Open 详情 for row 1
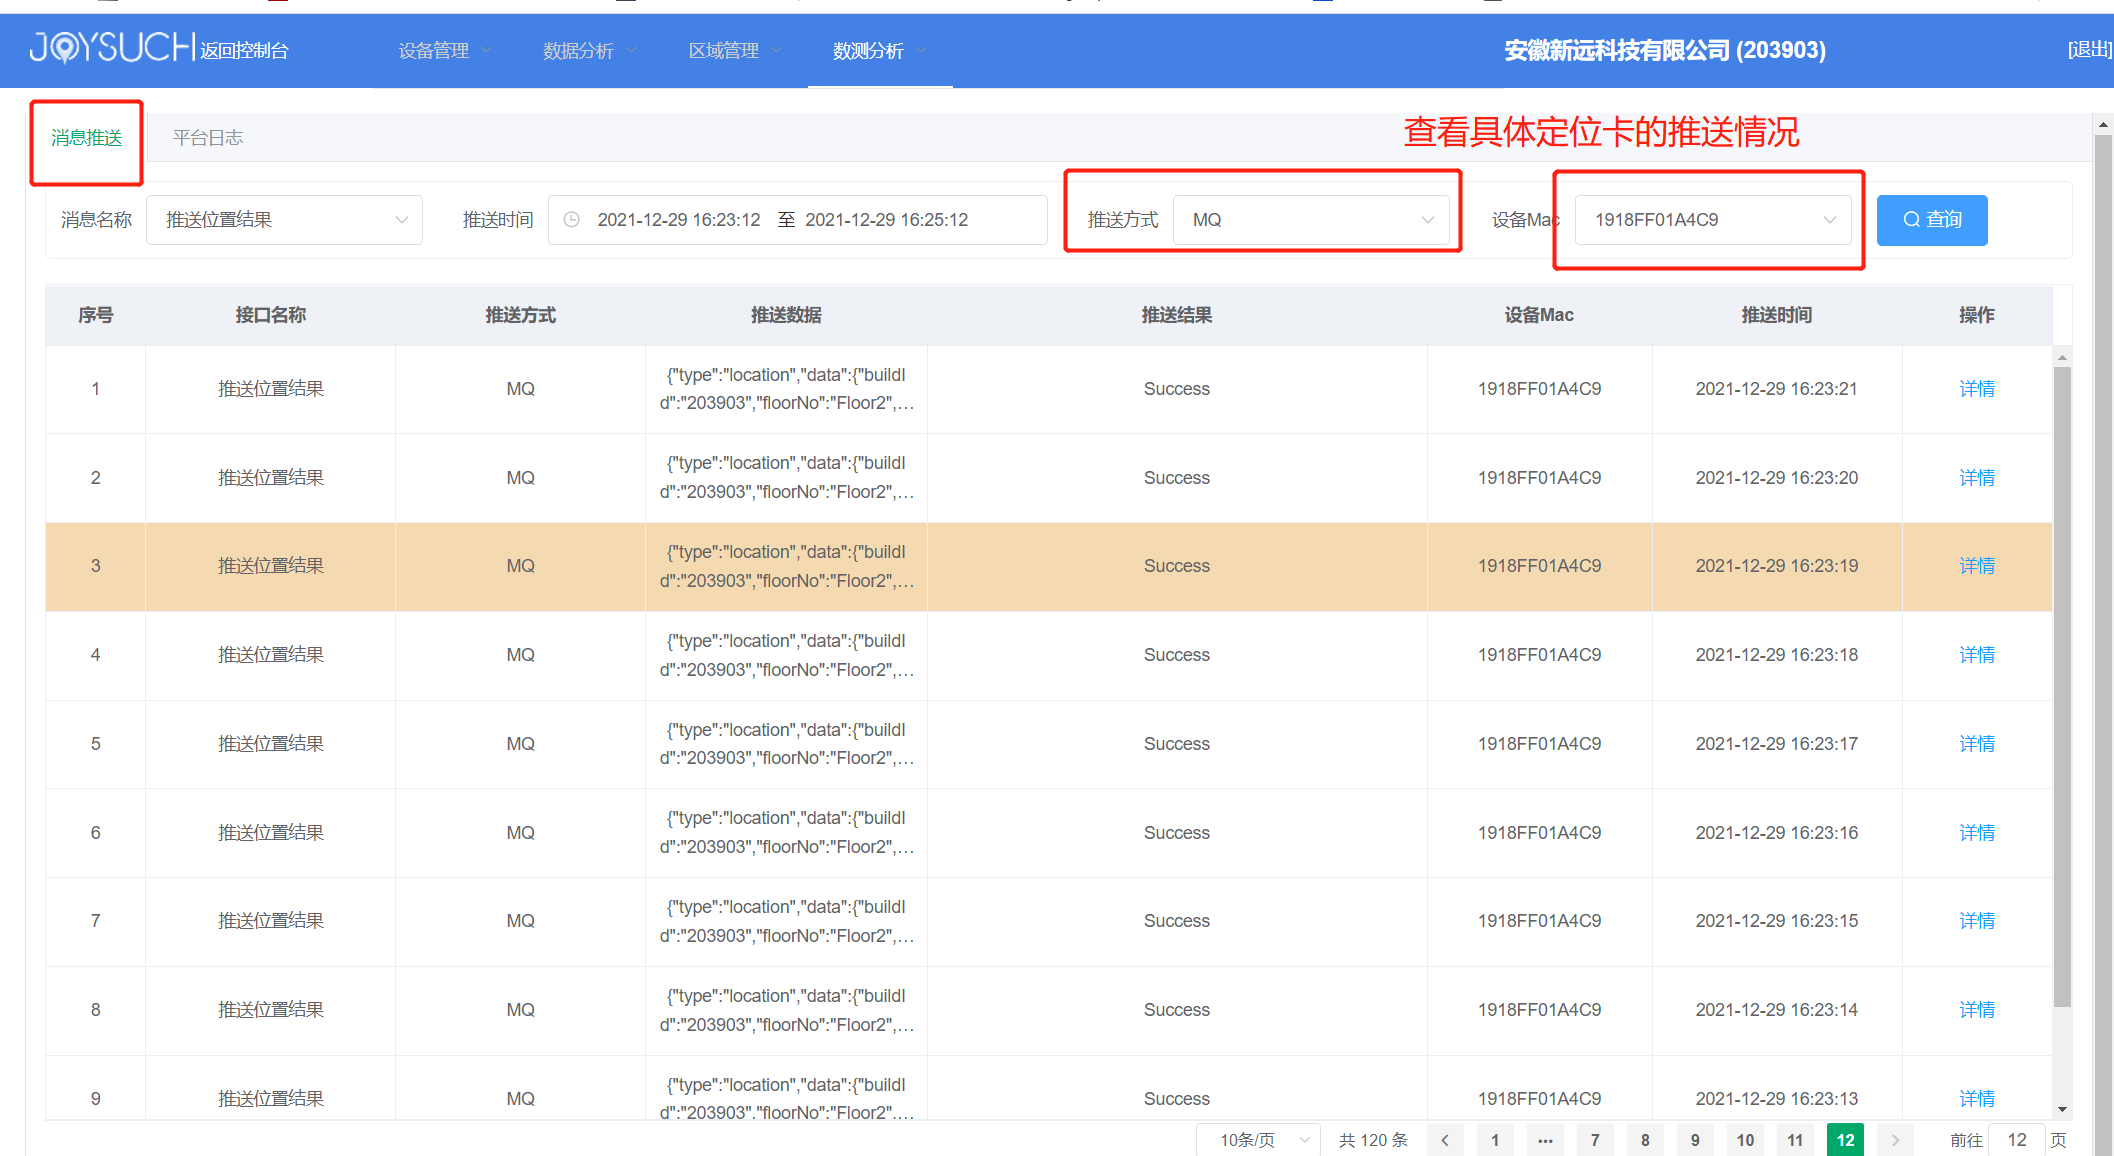This screenshot has height=1156, width=2114. pyautogui.click(x=1976, y=389)
